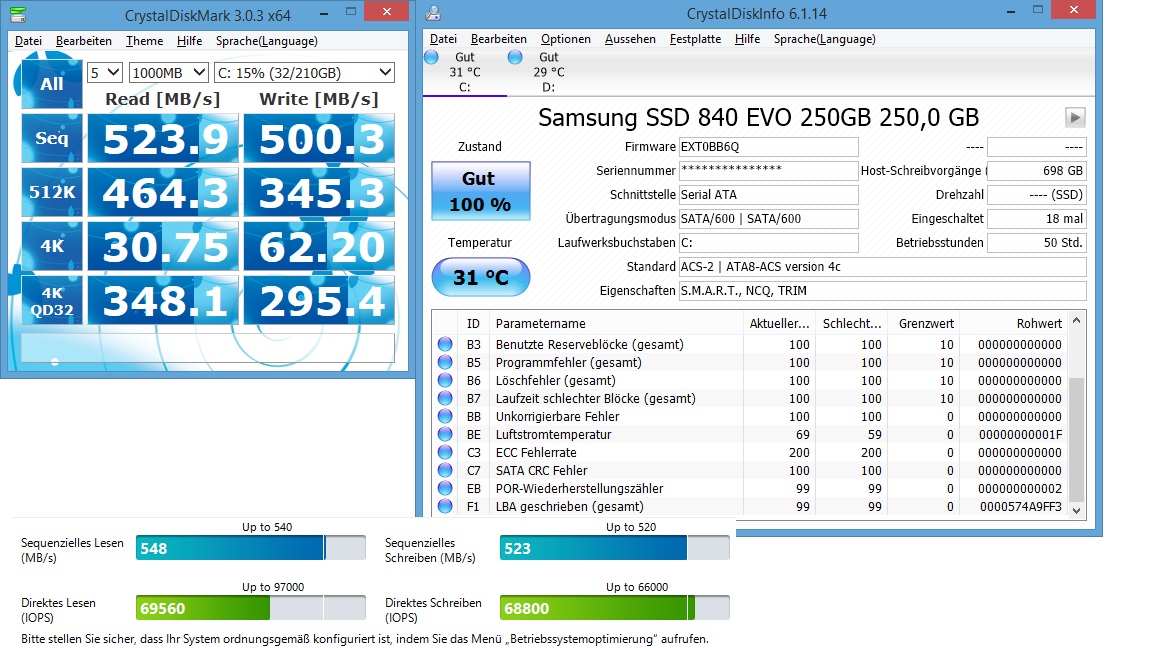This screenshot has width=1152, height=648.
Task: Click status orb of BE Luftstromtemperatur row
Action: (x=444, y=434)
